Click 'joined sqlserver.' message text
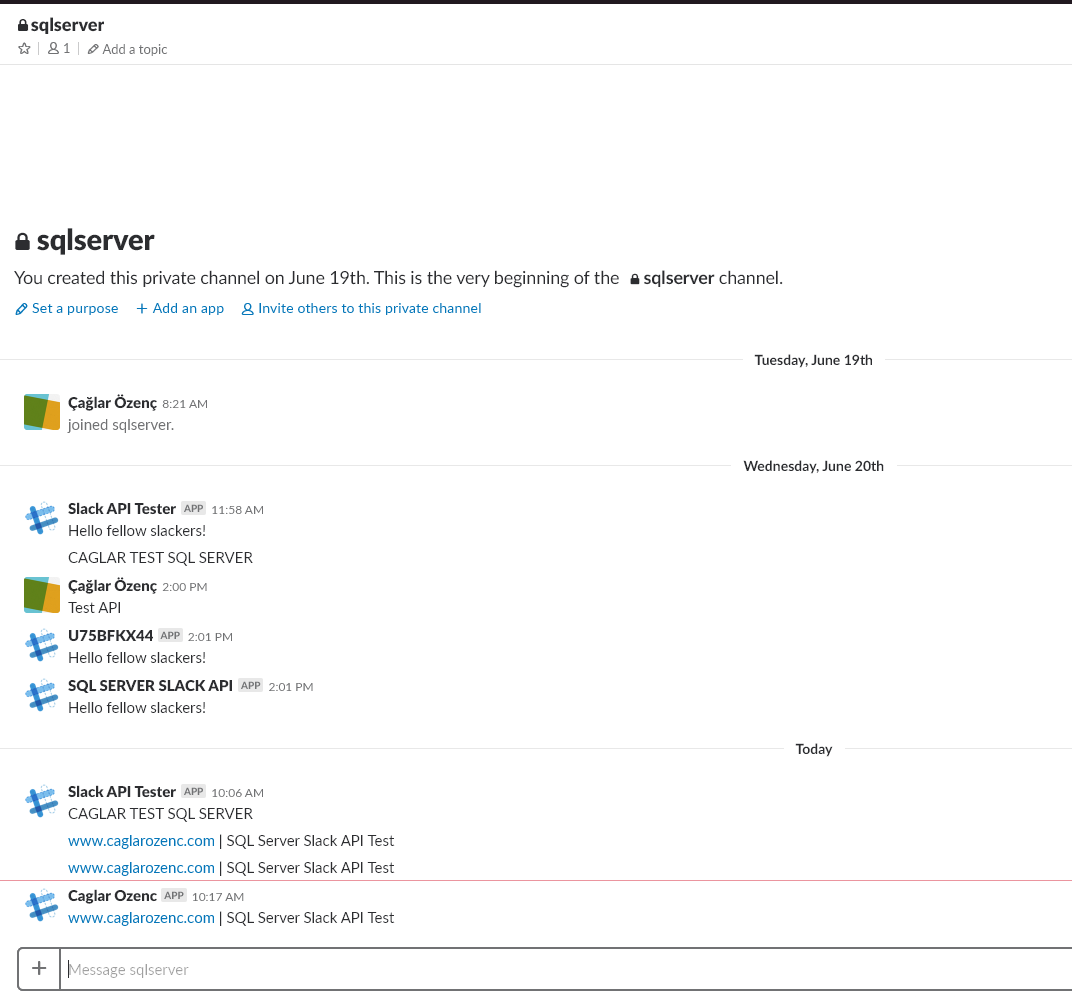Image resolution: width=1072 pixels, height=997 pixels. (x=121, y=425)
